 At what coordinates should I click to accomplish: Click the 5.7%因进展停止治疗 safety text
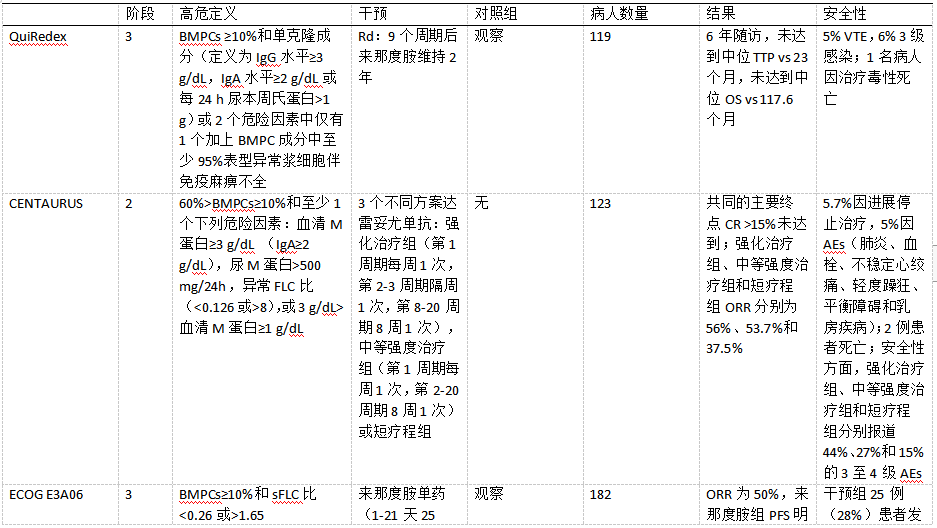coord(868,213)
